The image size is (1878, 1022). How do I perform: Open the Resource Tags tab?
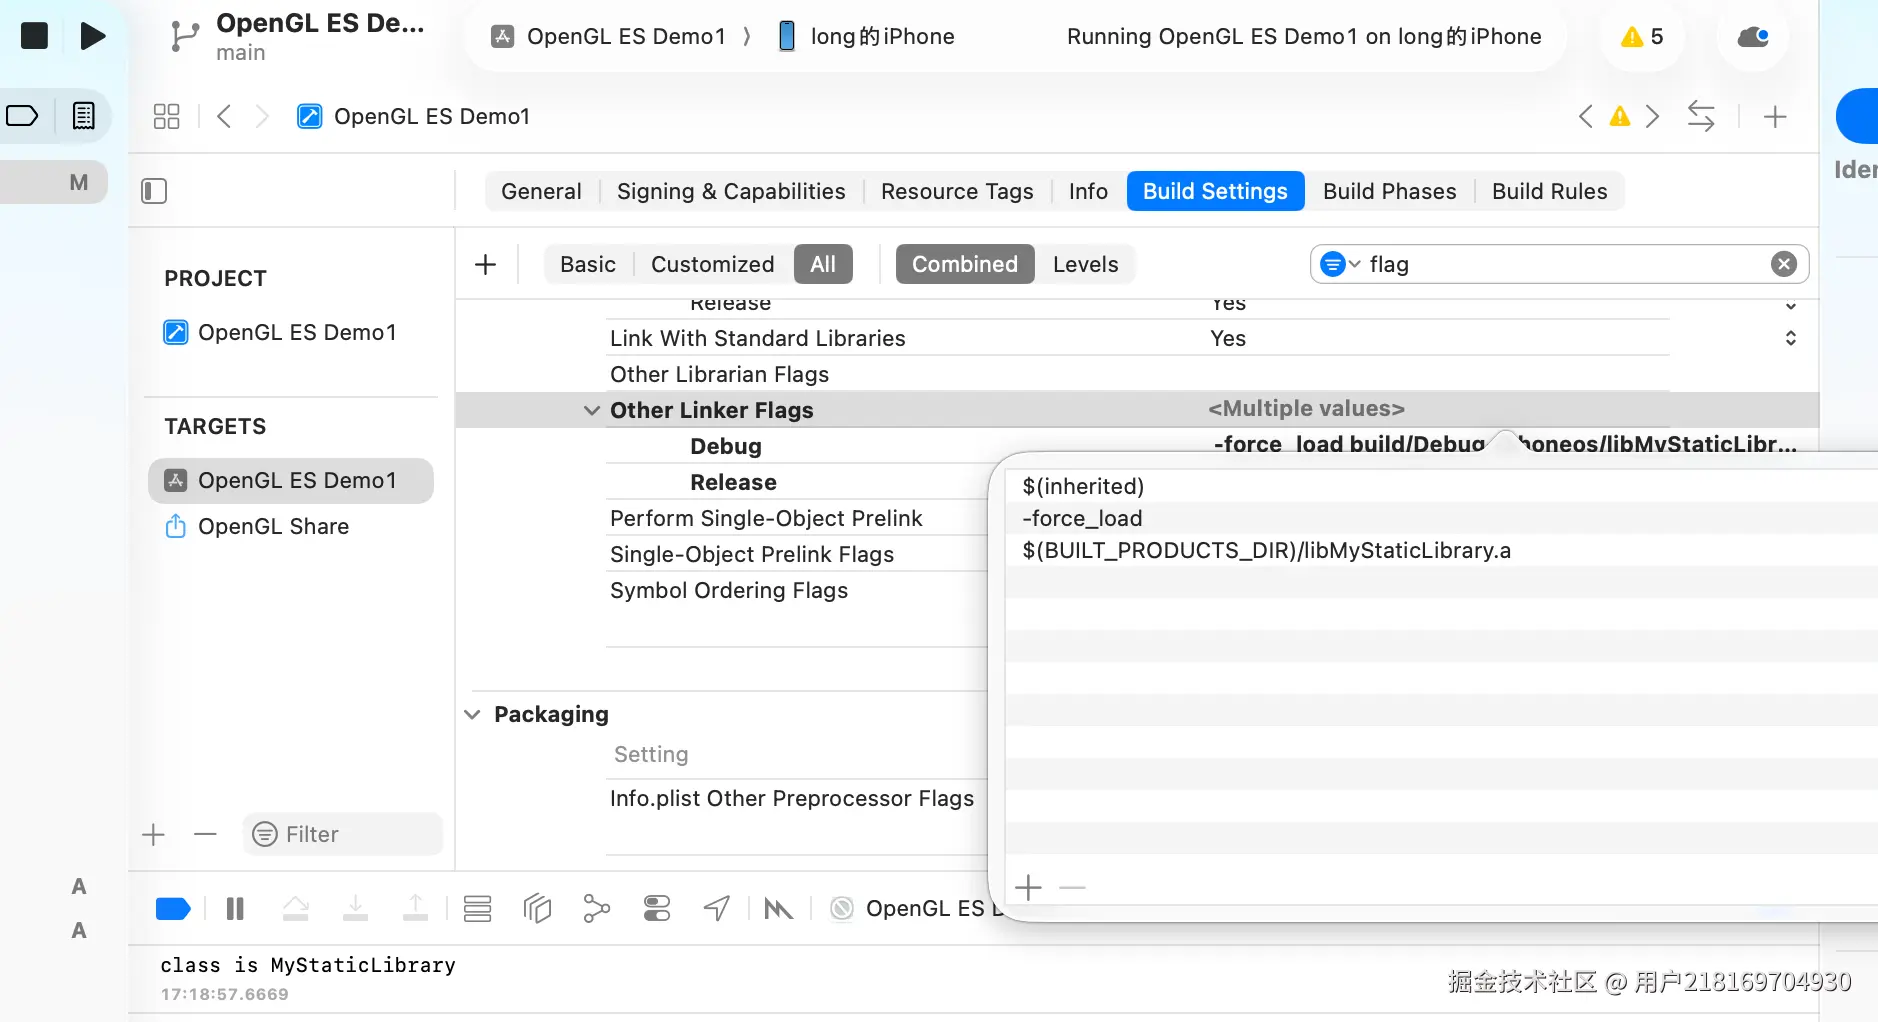957,191
